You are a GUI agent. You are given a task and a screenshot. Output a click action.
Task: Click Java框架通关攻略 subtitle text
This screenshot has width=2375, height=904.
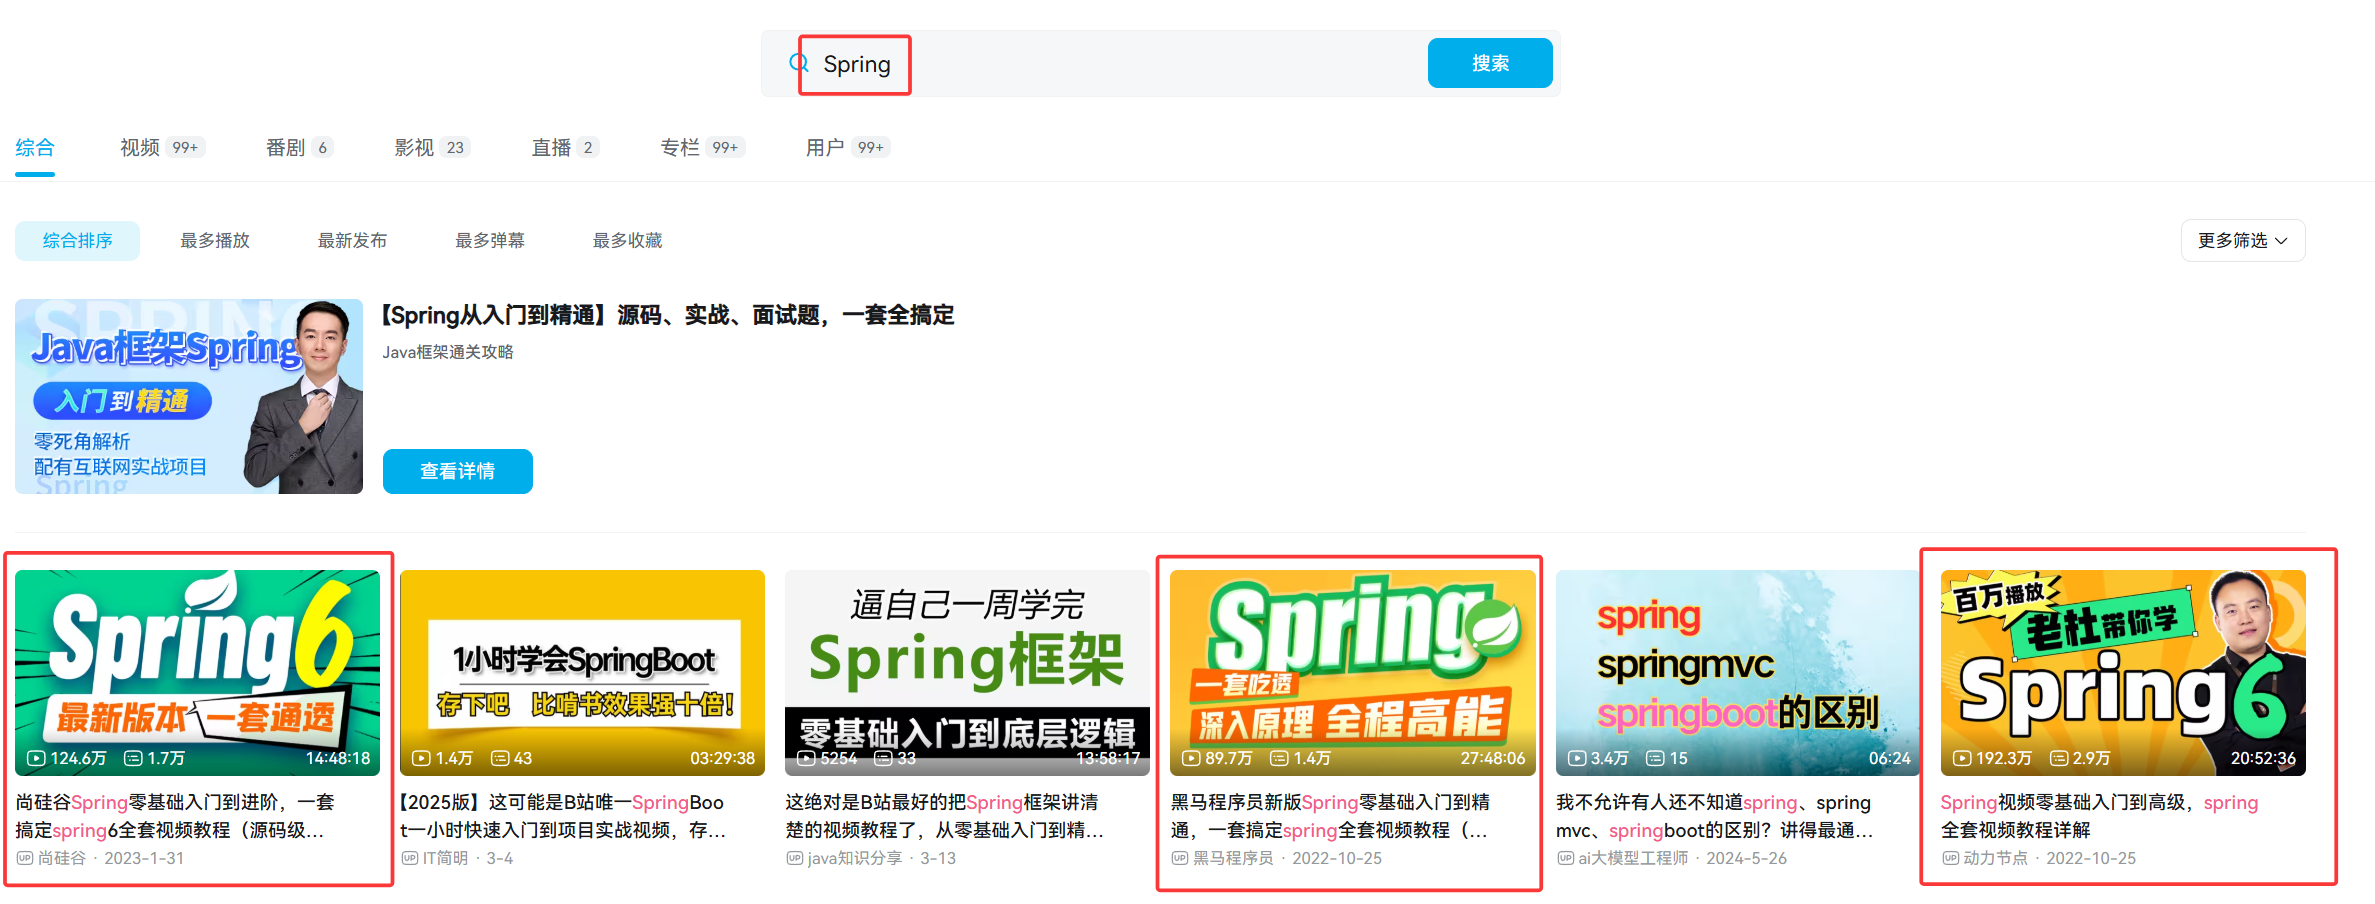[448, 352]
